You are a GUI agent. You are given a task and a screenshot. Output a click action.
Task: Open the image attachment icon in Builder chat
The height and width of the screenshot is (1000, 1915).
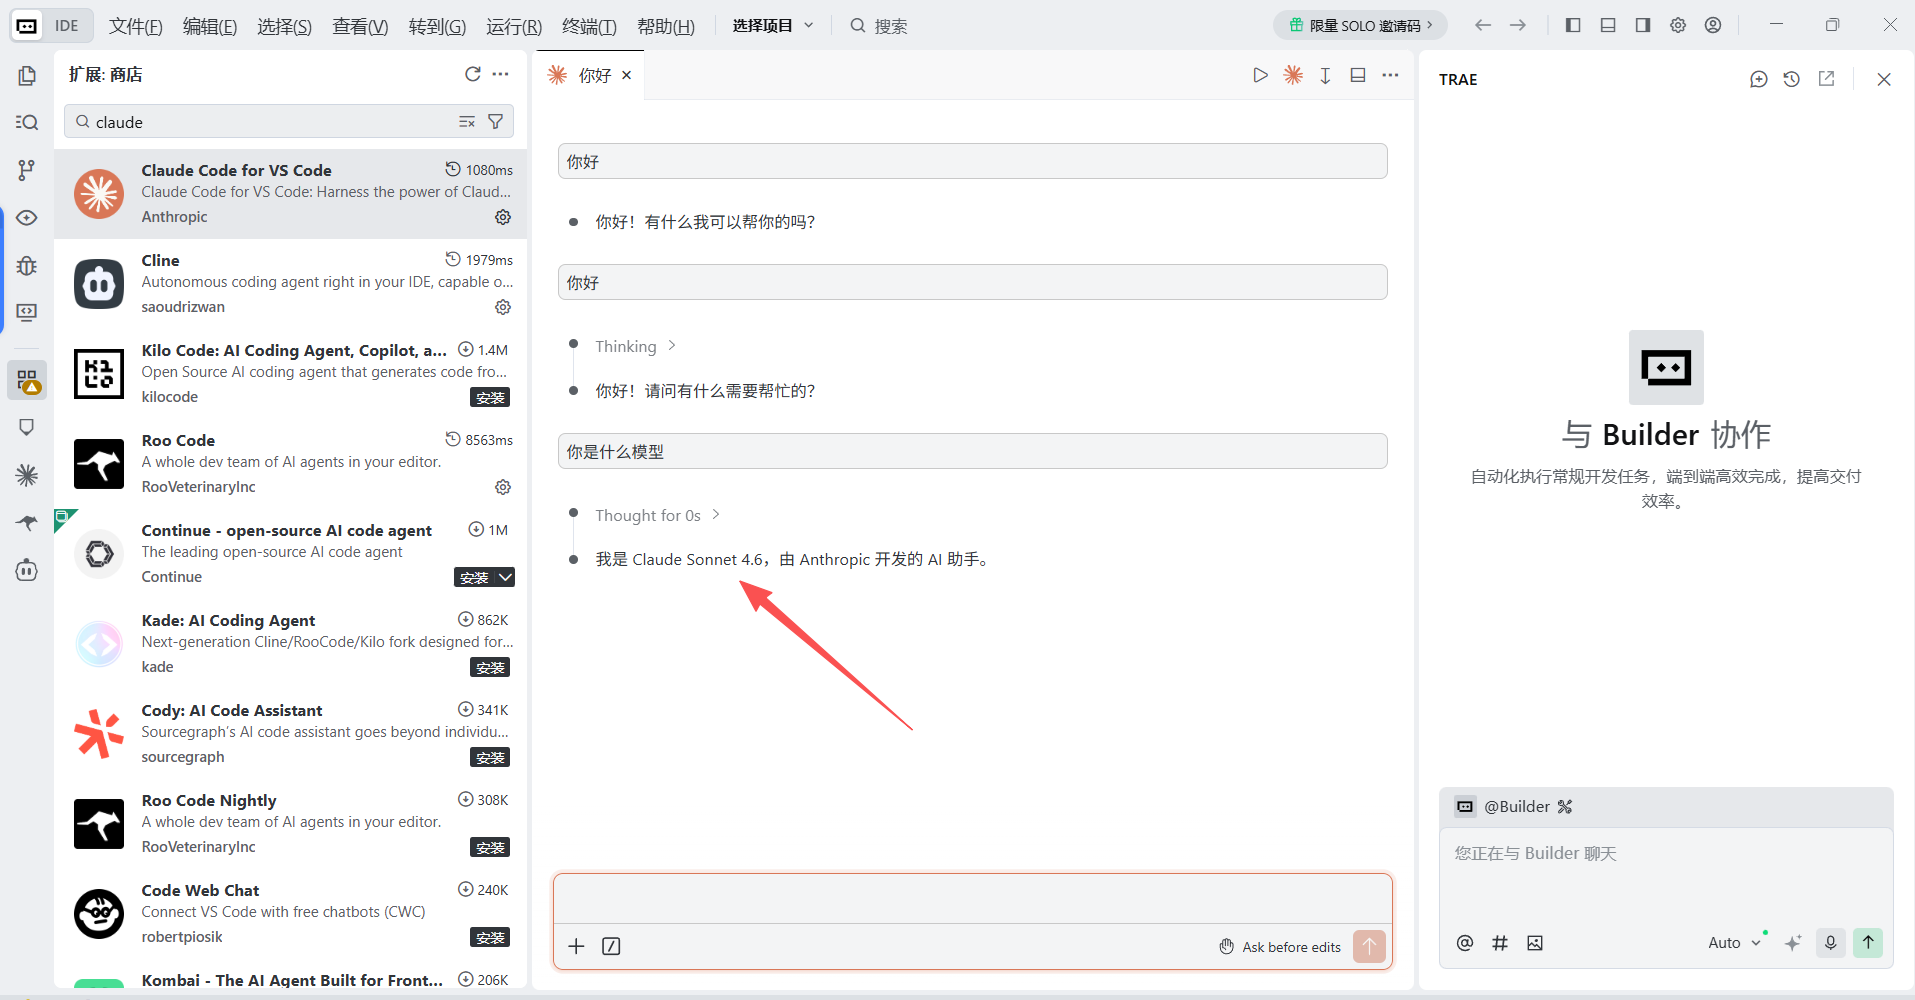click(1537, 942)
